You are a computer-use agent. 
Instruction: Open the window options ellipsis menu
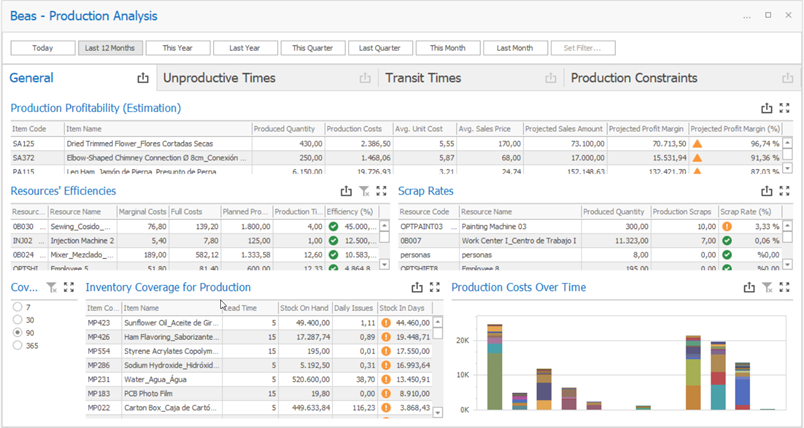(745, 16)
